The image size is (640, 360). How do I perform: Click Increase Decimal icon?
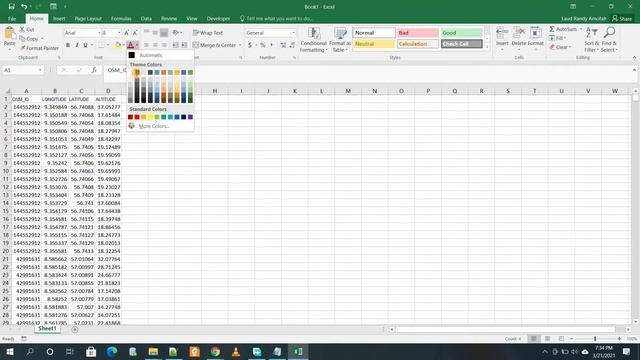(x=283, y=45)
